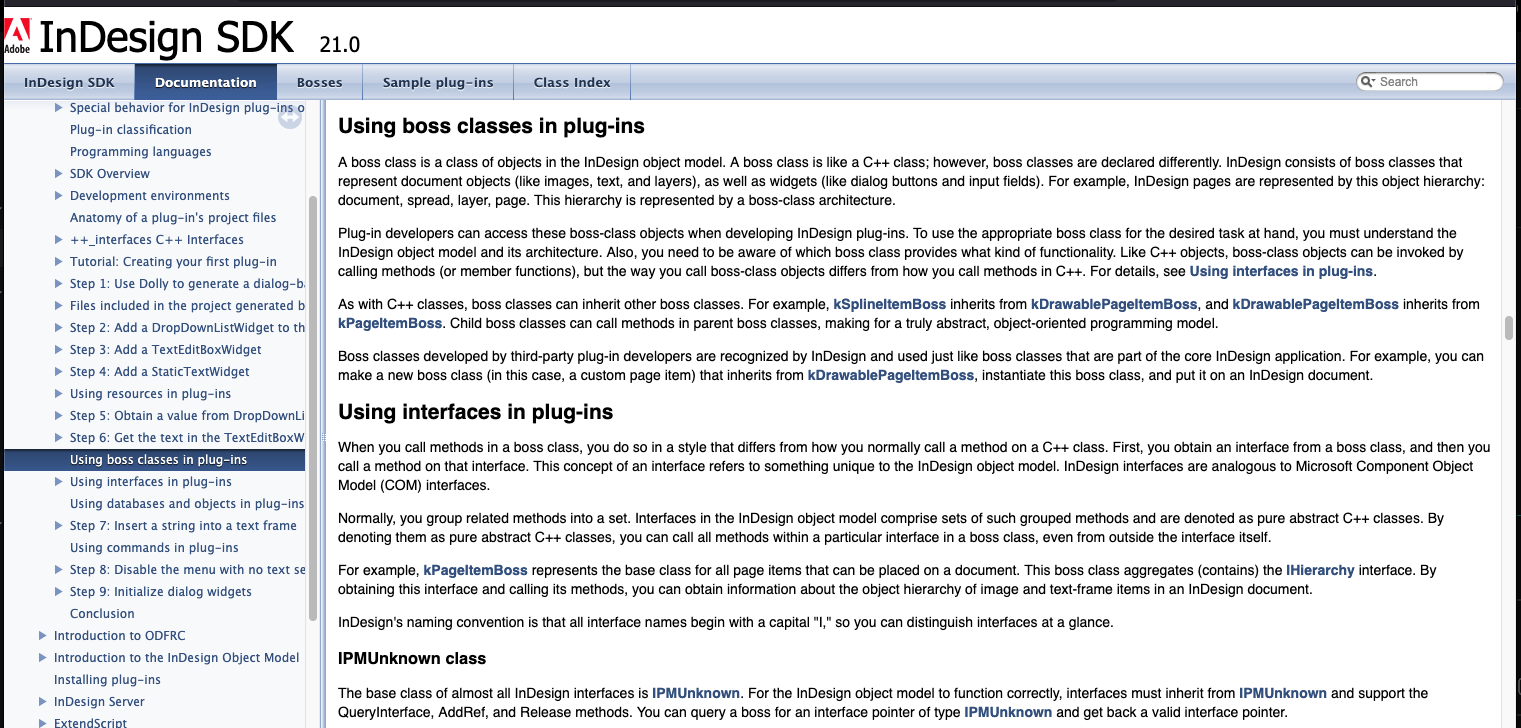The height and width of the screenshot is (728, 1521).
Task: Open Programming languages in the sidebar
Action: pos(140,152)
